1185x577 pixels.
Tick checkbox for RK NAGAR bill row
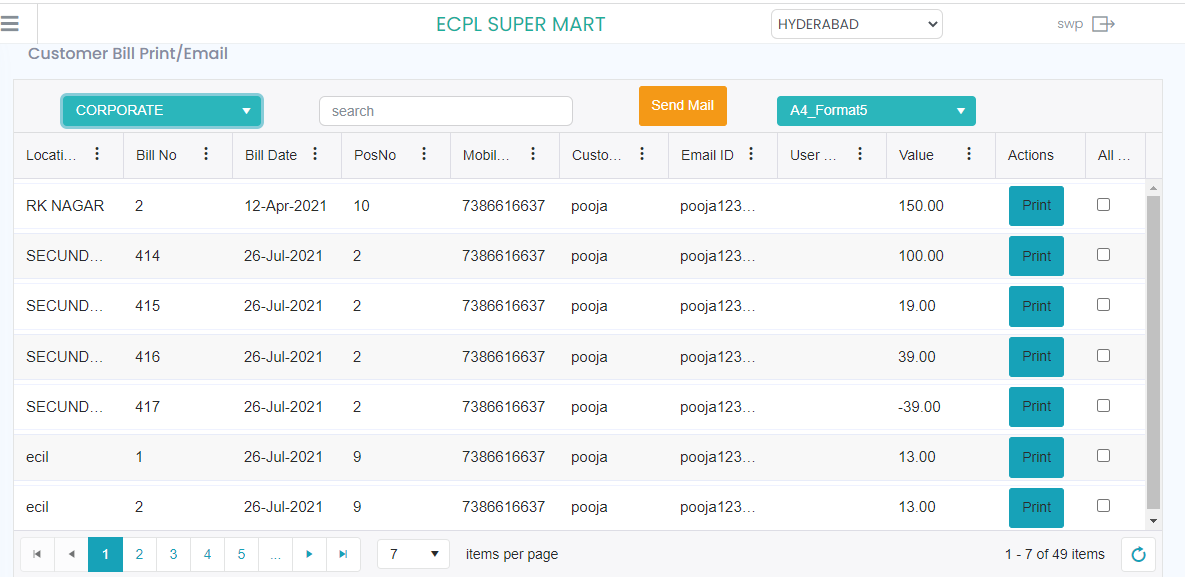pyautogui.click(x=1103, y=205)
